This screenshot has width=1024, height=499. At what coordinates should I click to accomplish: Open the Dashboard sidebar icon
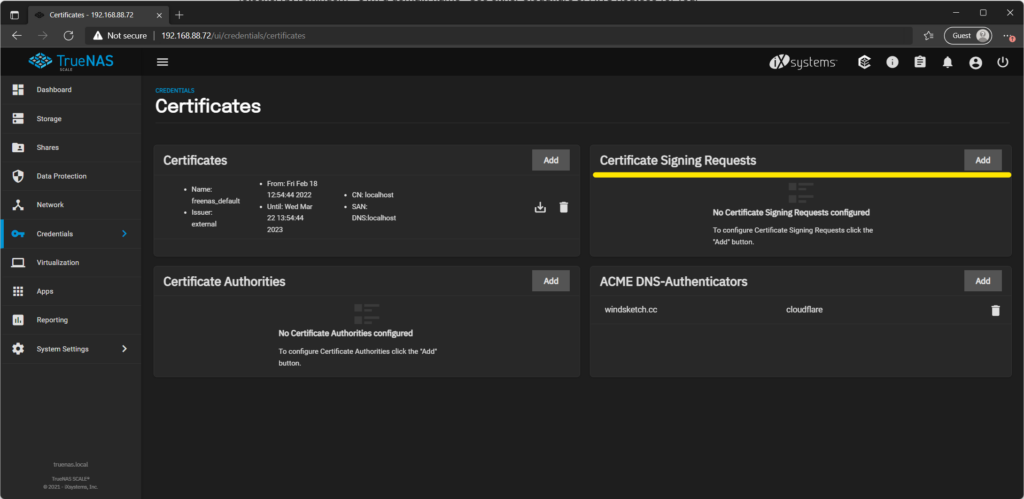coord(18,89)
